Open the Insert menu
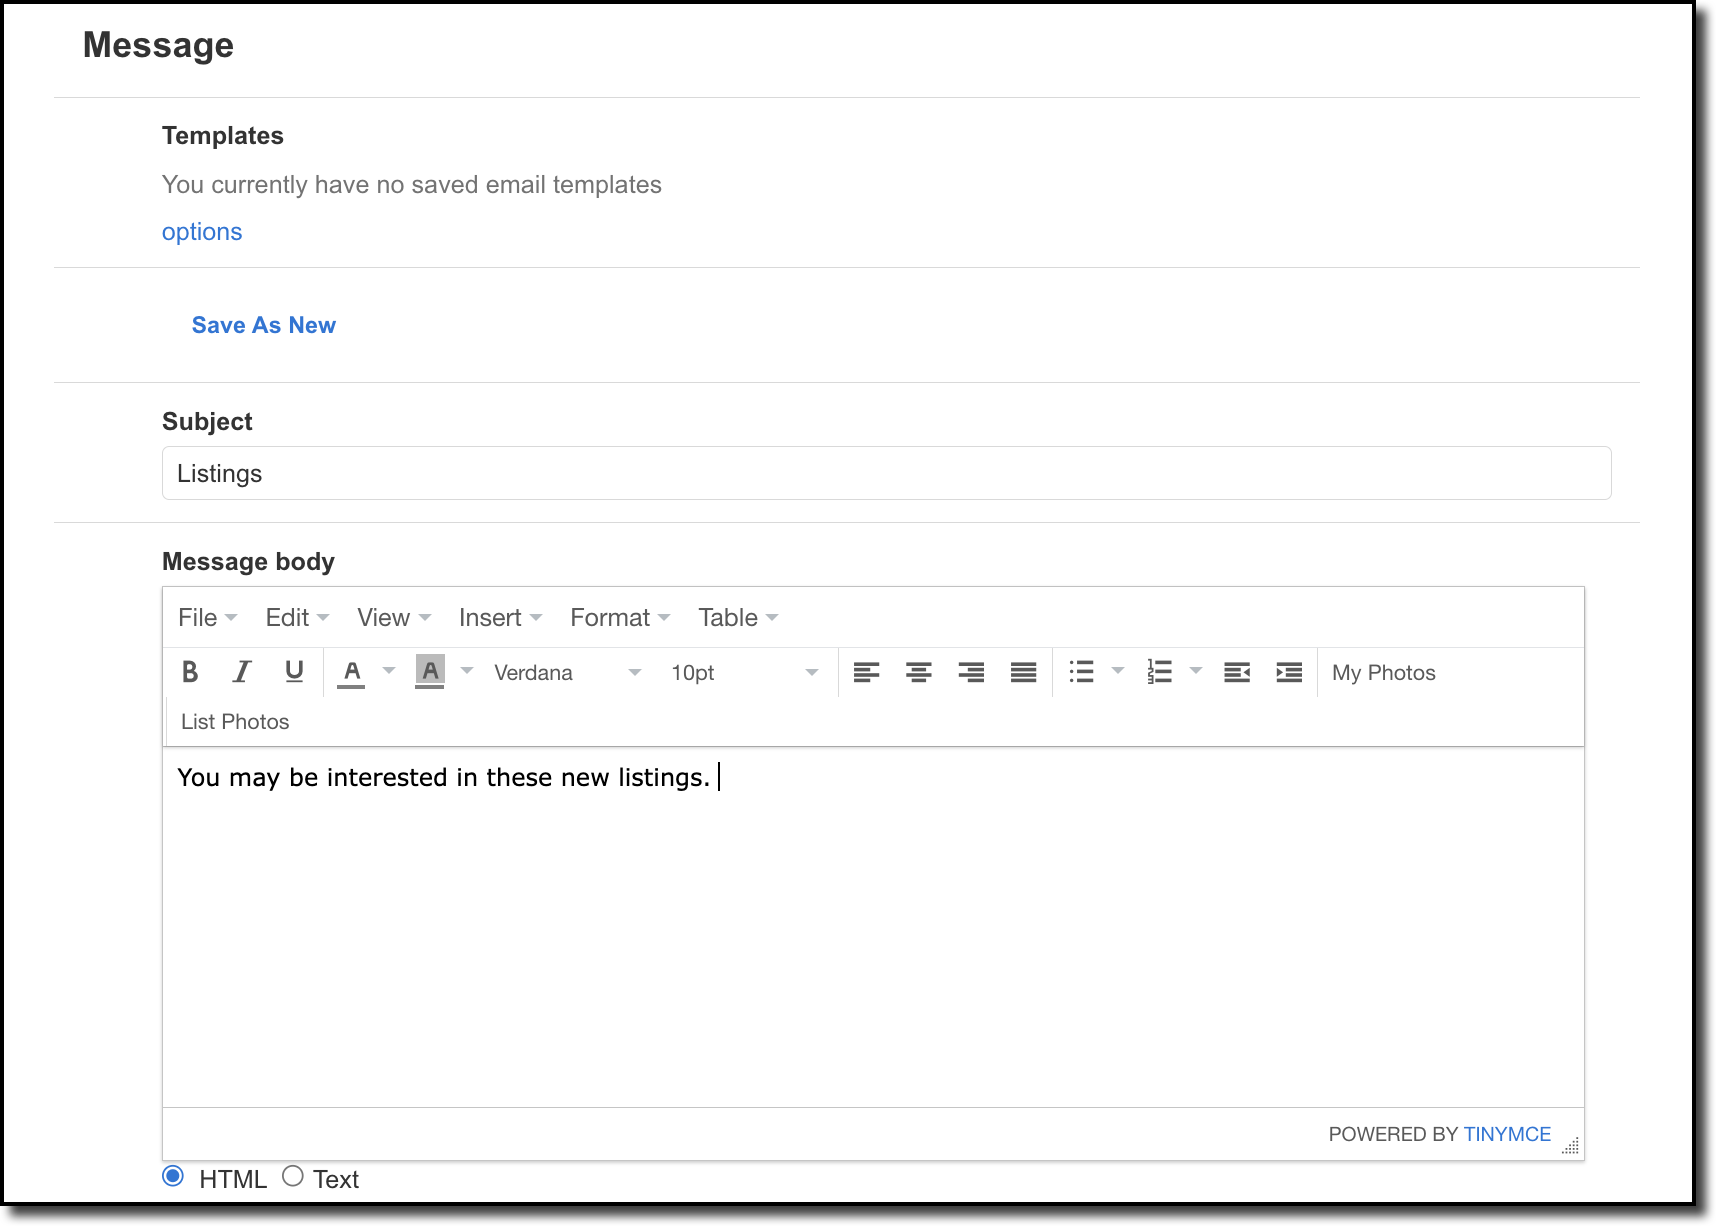Screen dimensions: 1716x1226 (x=491, y=617)
